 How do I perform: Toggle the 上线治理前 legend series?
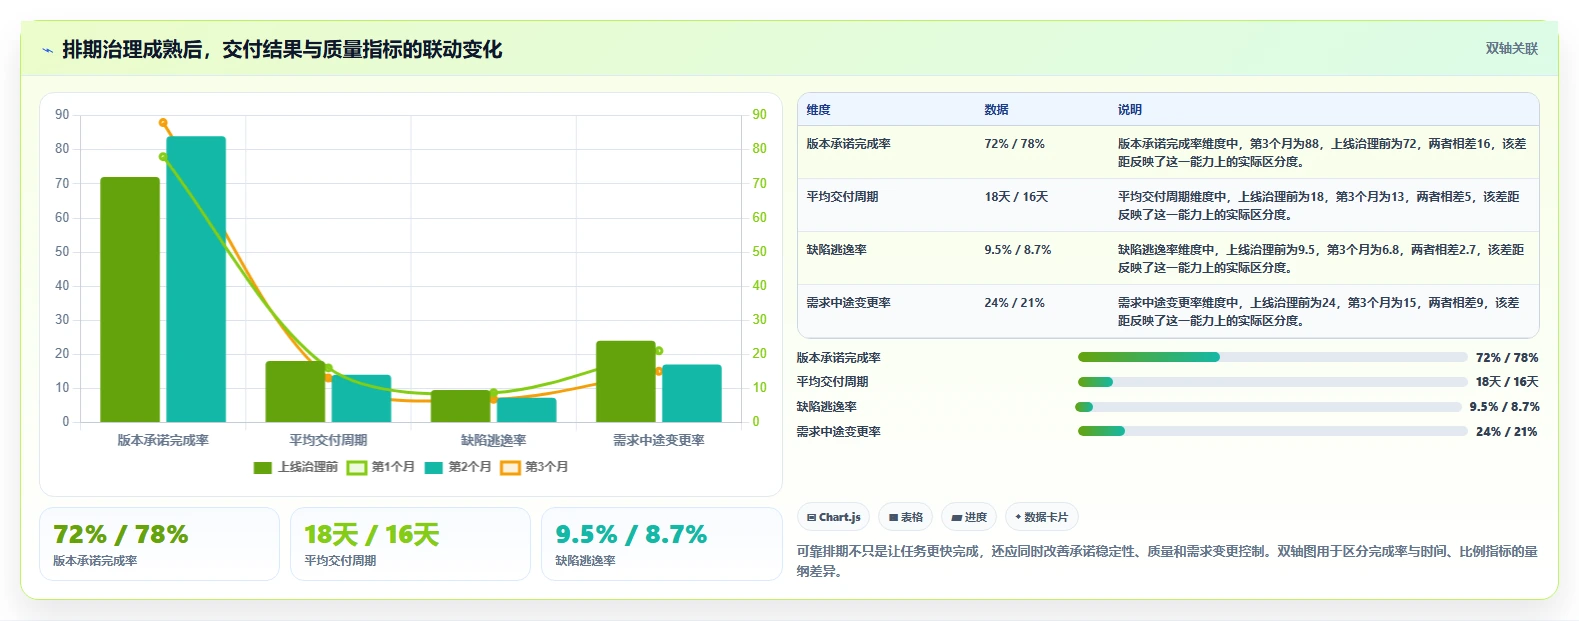pyautogui.click(x=296, y=467)
